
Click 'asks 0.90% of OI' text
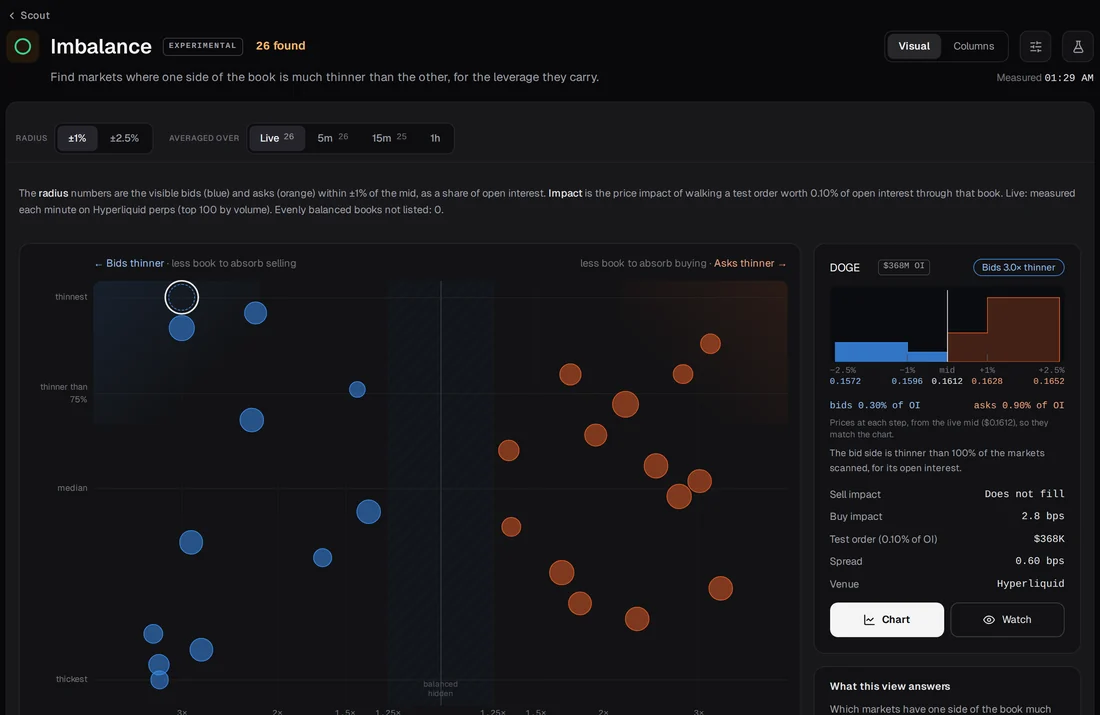coord(1019,405)
